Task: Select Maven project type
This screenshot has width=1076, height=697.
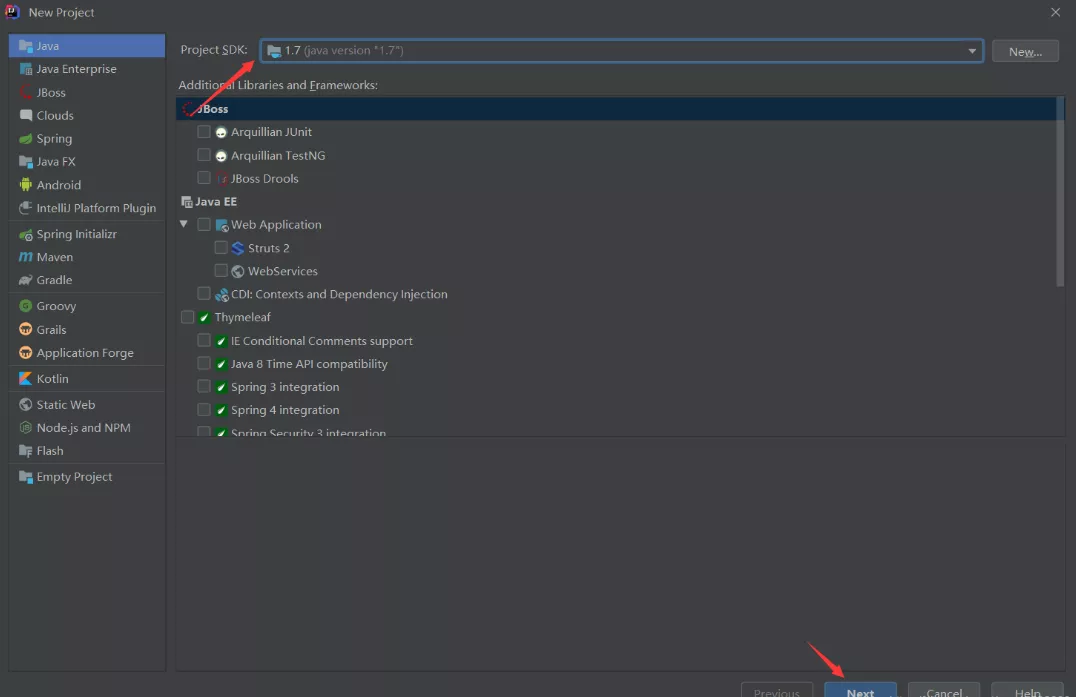Action: coord(86,257)
